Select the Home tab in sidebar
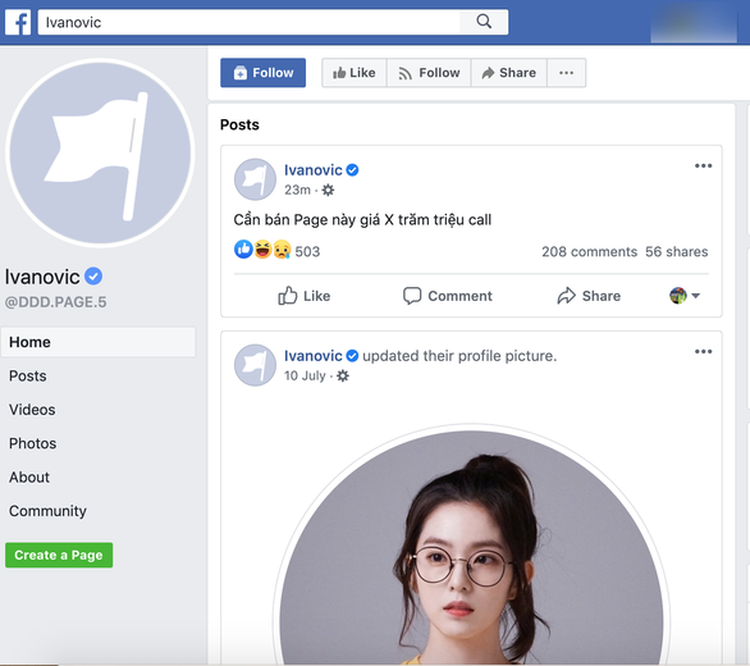750x666 pixels. 98,342
